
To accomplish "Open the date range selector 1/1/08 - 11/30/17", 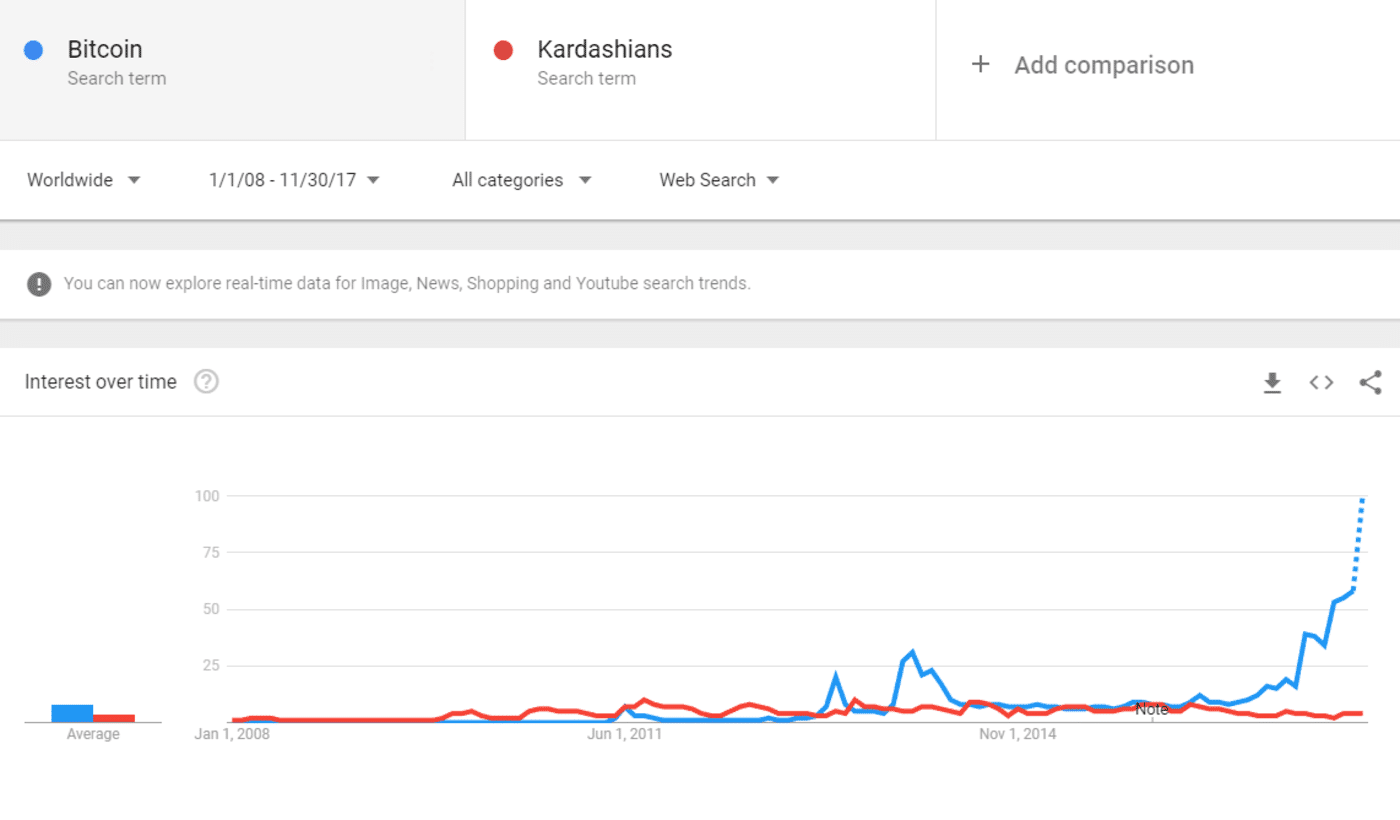I will (293, 180).
